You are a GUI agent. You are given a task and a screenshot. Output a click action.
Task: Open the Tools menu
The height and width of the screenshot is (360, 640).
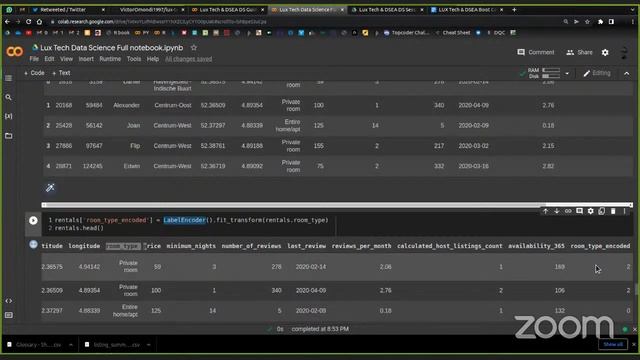pyautogui.click(x=133, y=59)
